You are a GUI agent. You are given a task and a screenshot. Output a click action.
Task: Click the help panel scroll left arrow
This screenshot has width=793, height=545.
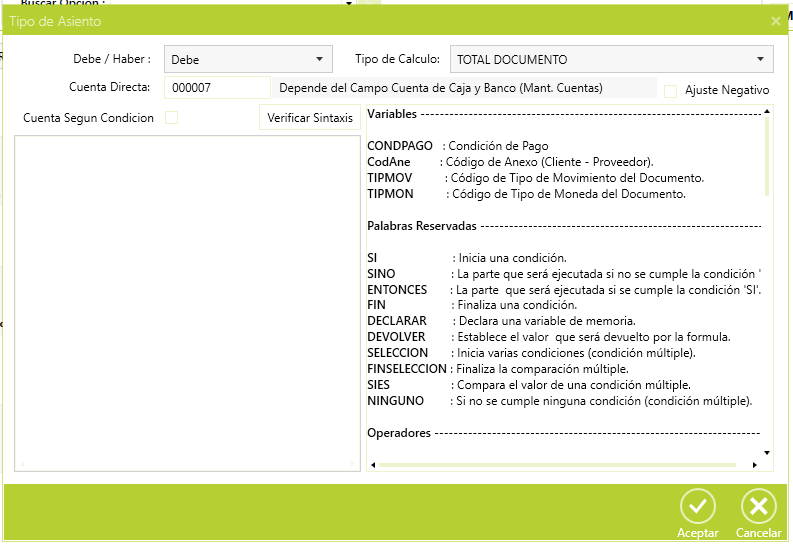point(373,465)
